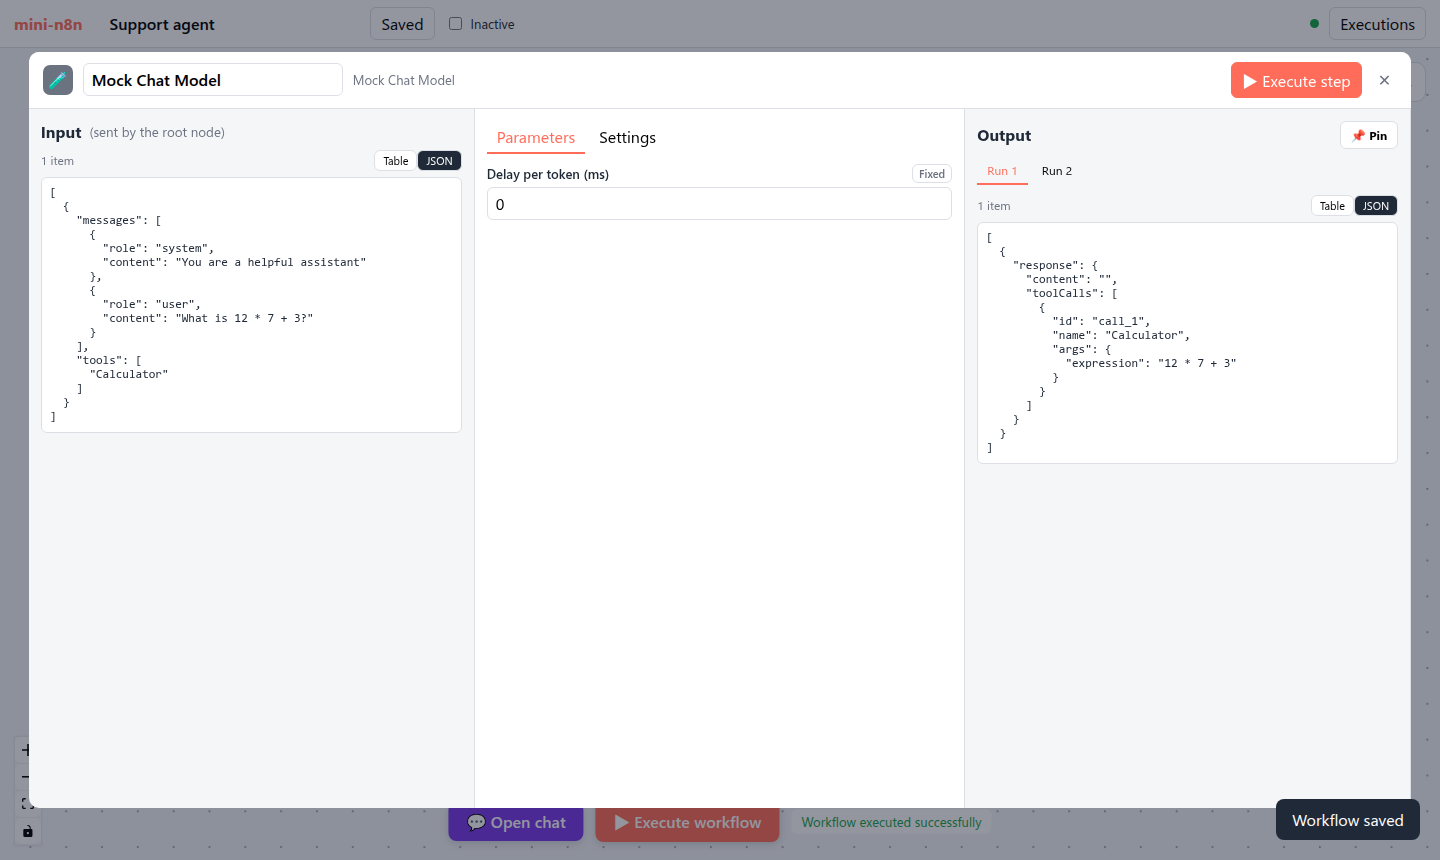The height and width of the screenshot is (860, 1440).
Task: Select the Run 1 output tab
Action: click(1002, 171)
